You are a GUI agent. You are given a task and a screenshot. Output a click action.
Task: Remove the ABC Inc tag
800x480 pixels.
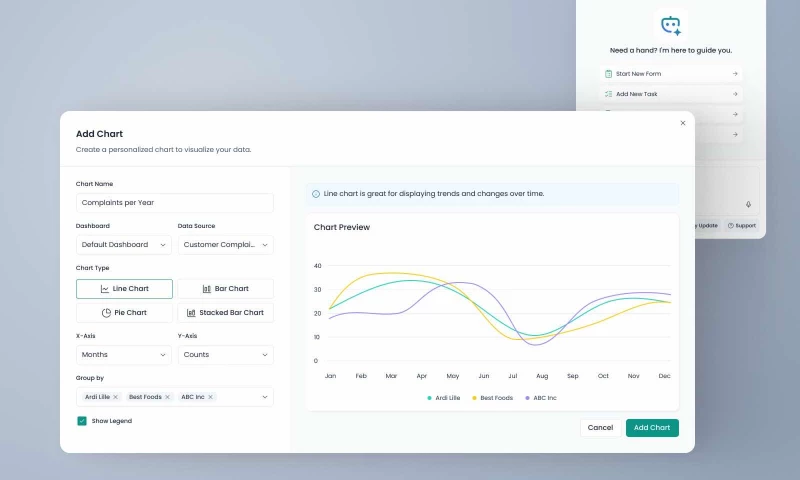coord(210,397)
